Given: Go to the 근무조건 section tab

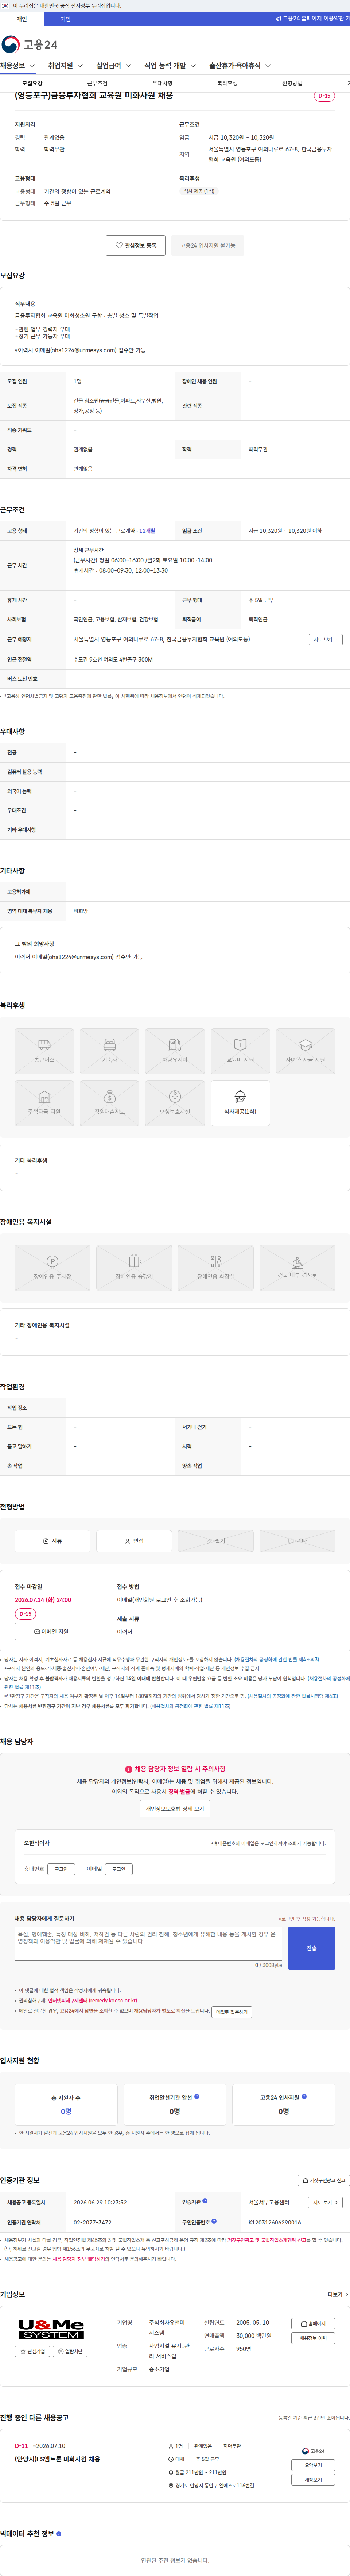Looking at the screenshot, I should [x=97, y=83].
